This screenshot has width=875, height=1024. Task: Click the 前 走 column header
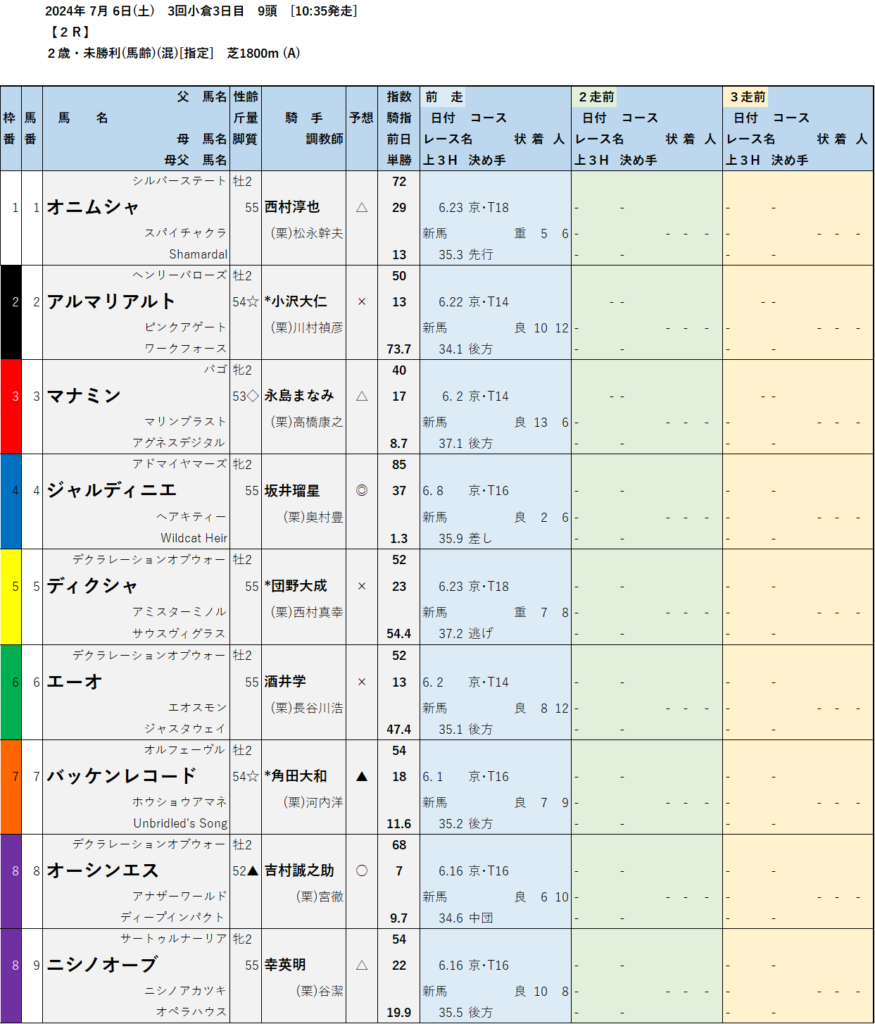point(444,97)
